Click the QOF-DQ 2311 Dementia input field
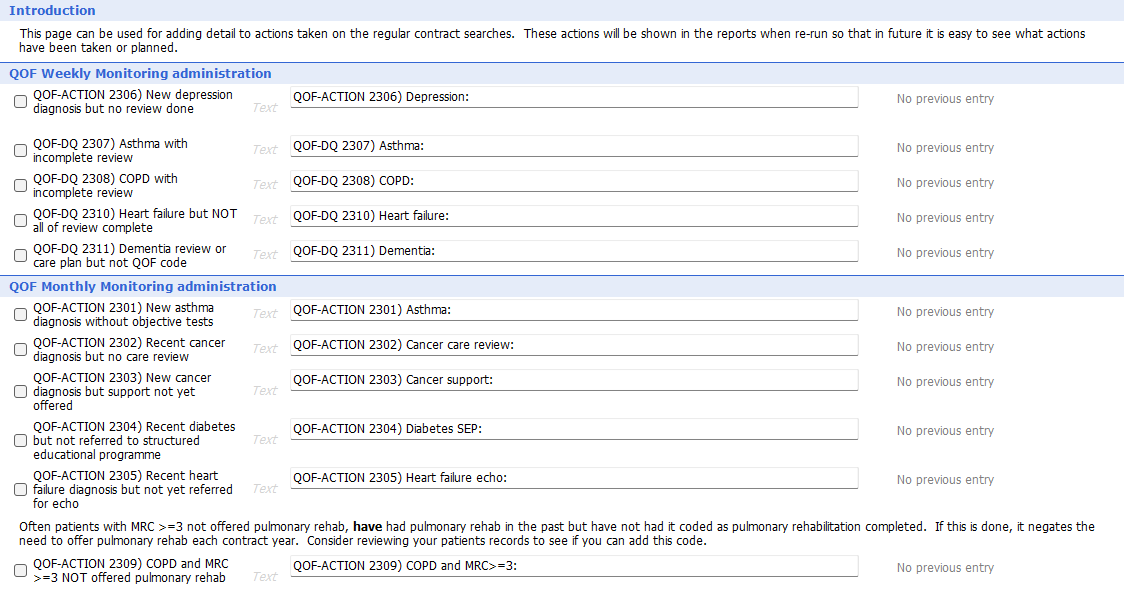 point(574,251)
